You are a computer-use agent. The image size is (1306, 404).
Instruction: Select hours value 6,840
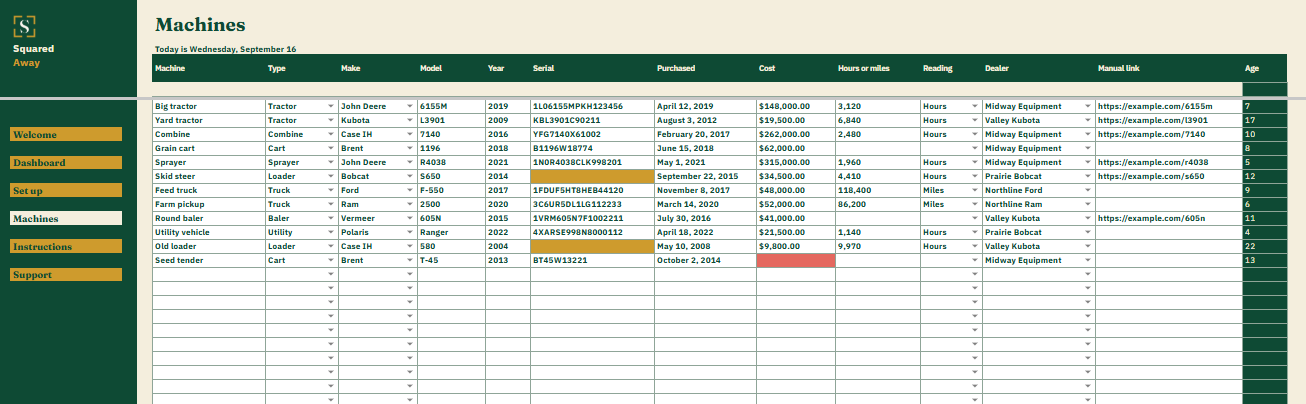coord(877,120)
